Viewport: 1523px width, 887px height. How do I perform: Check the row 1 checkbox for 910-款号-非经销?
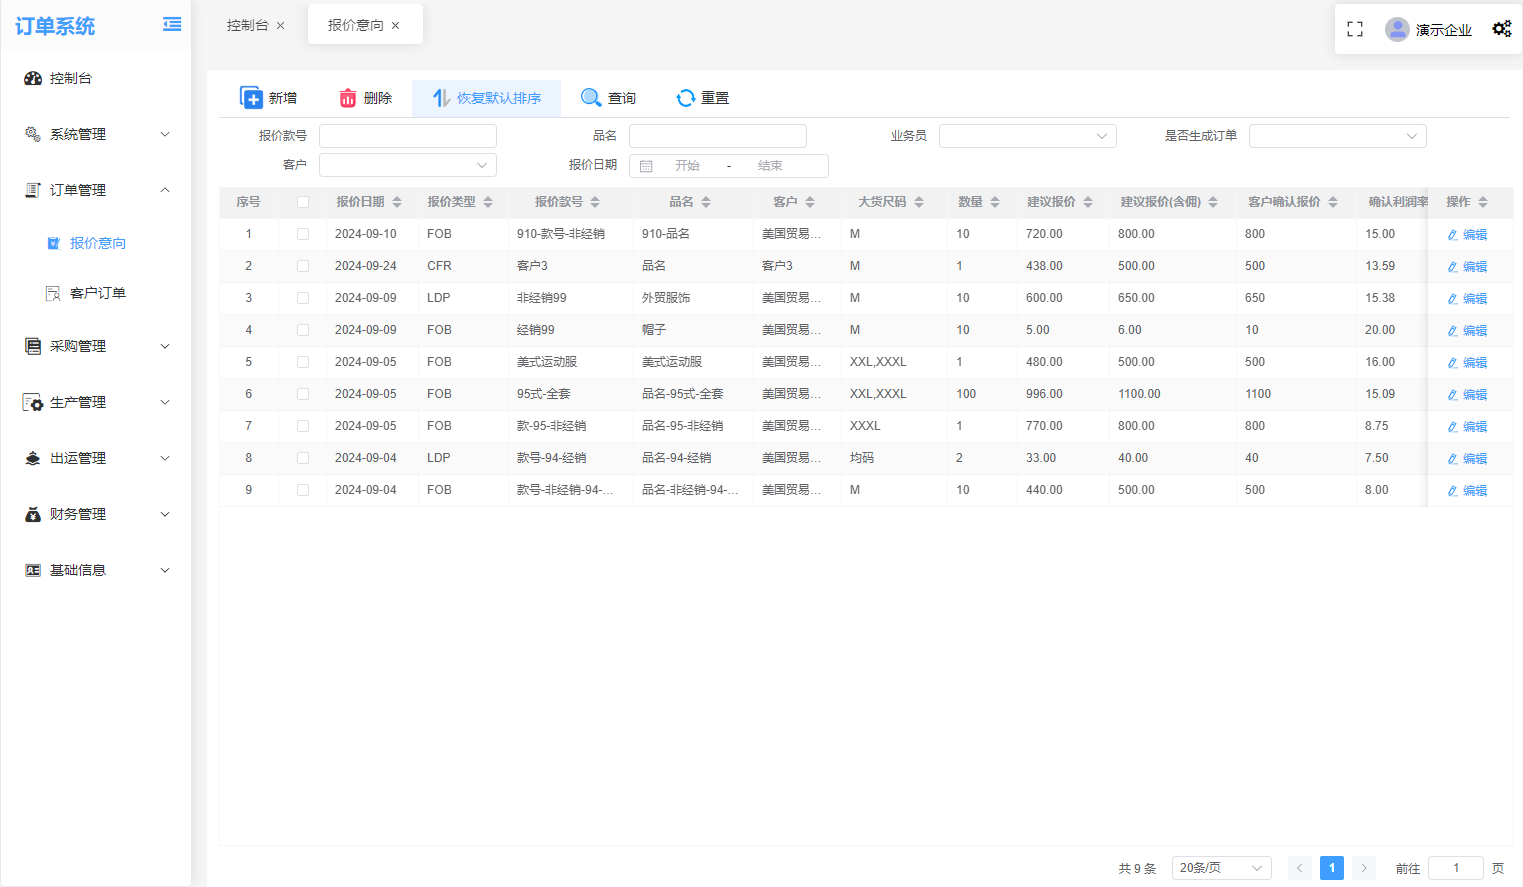point(303,234)
